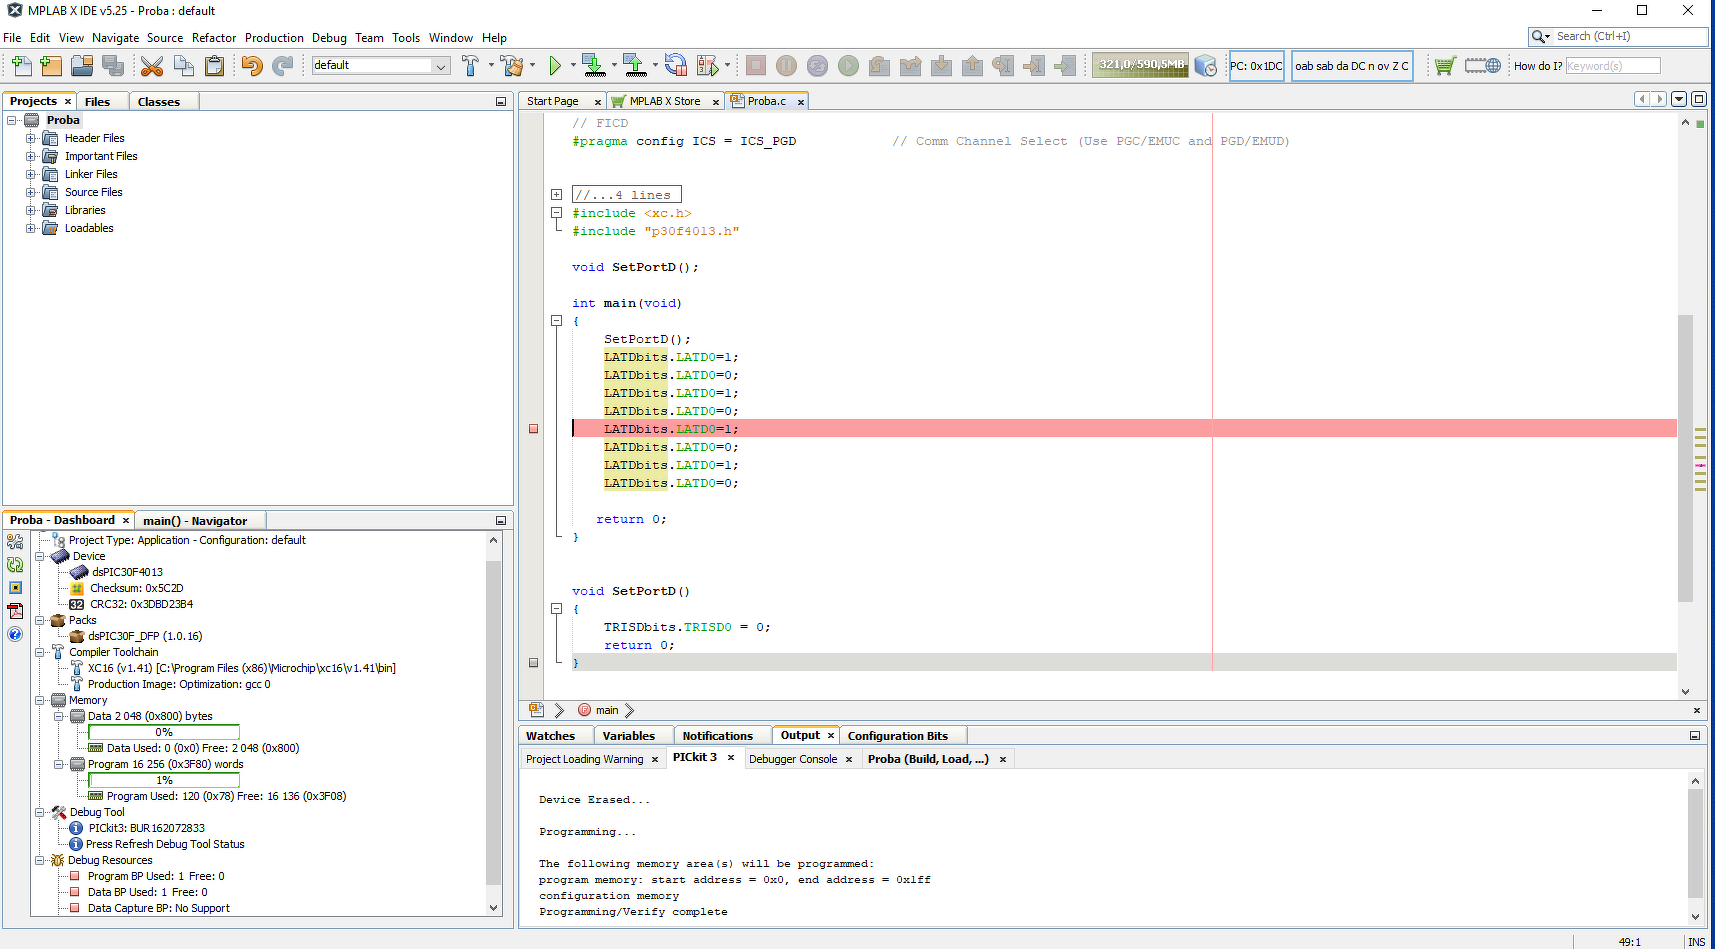This screenshot has width=1715, height=949.
Task: Click Clean and Build broom icon
Action: (513, 66)
